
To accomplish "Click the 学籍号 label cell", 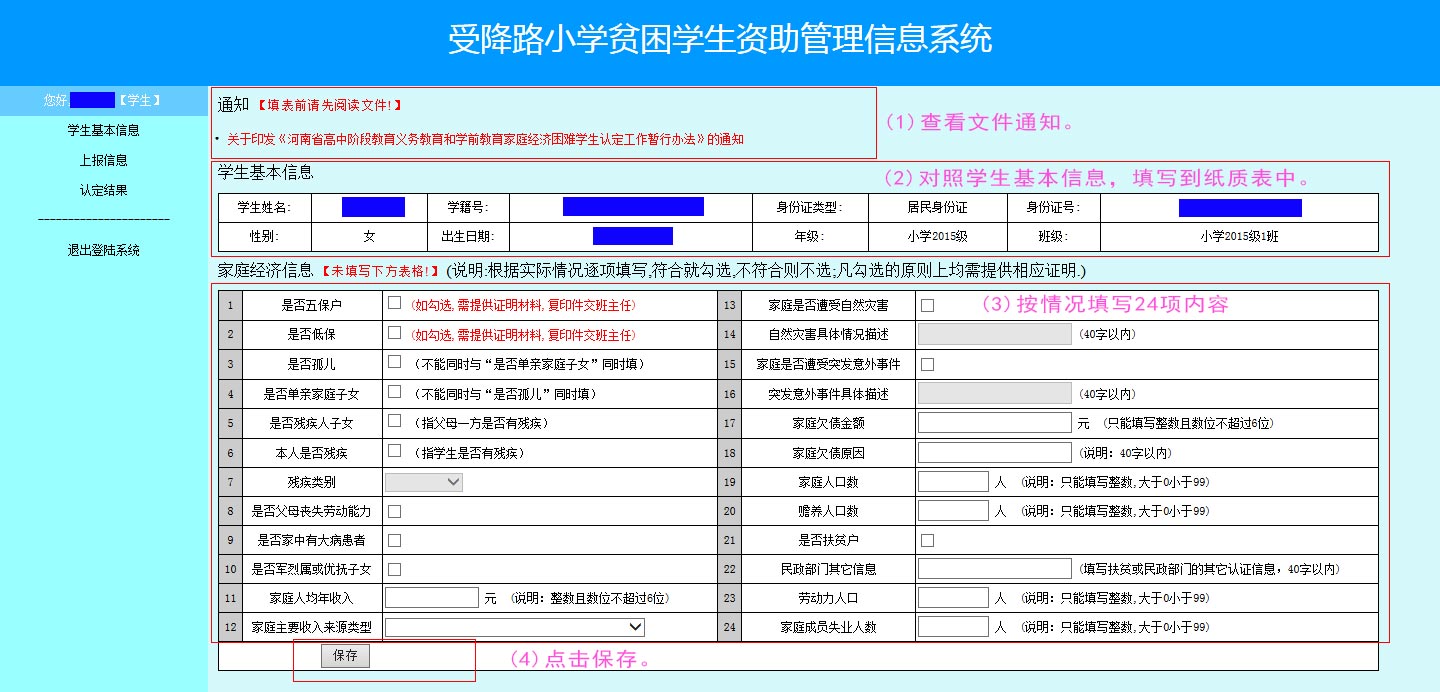I will pos(468,208).
